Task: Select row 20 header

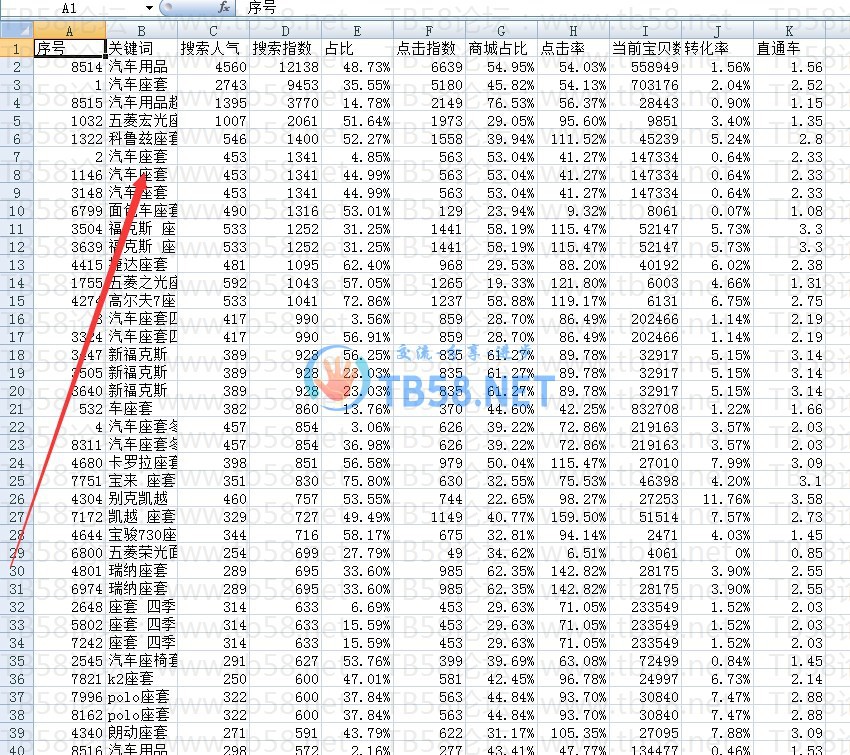Action: tap(16, 390)
